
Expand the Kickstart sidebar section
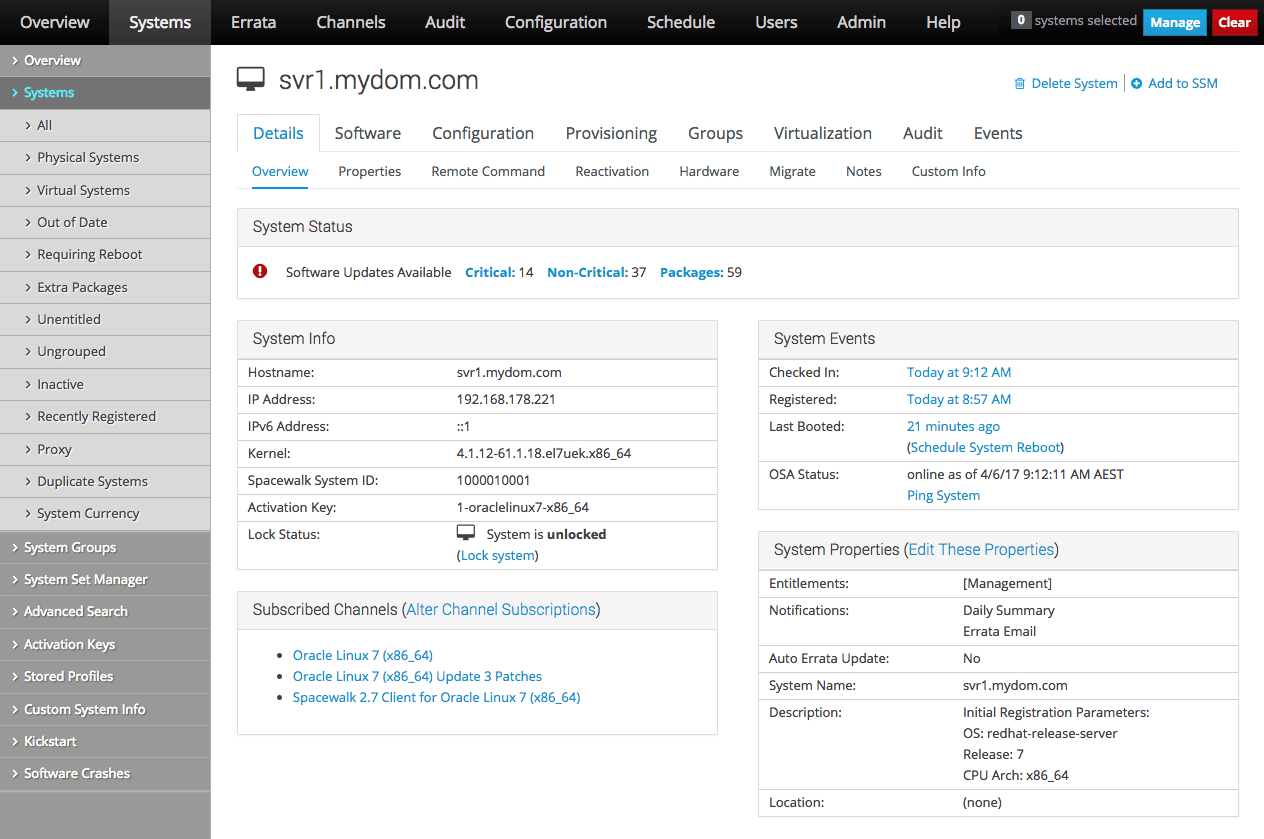105,741
